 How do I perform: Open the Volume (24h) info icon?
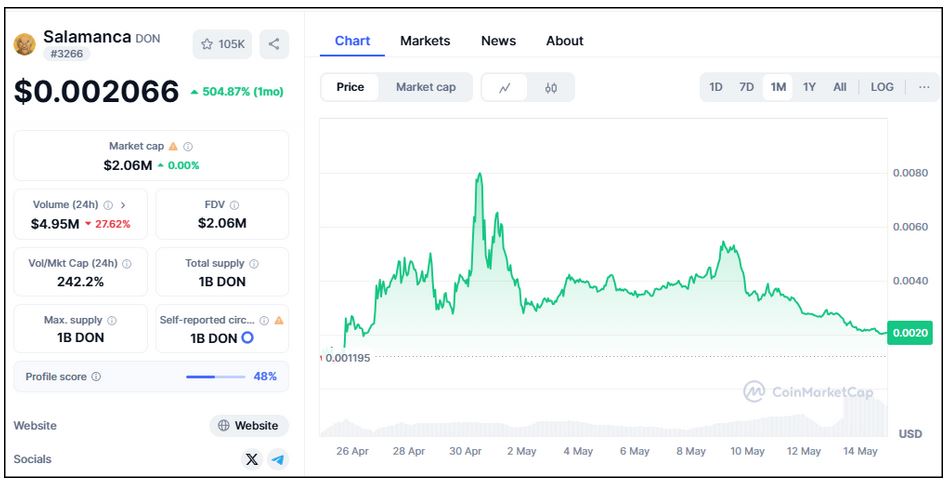point(108,205)
